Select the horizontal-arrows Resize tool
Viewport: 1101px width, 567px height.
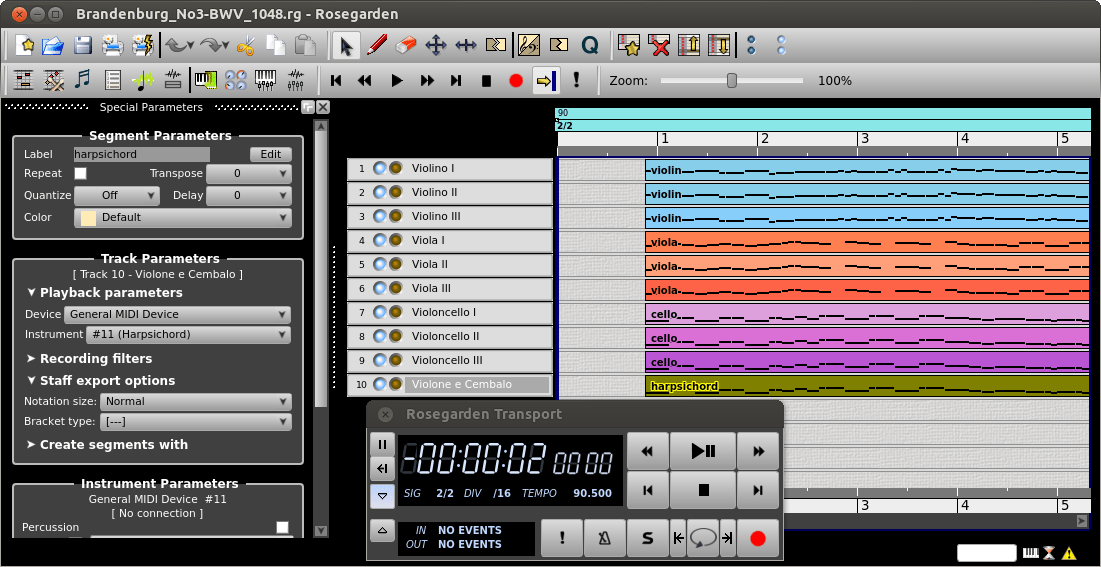tap(466, 46)
